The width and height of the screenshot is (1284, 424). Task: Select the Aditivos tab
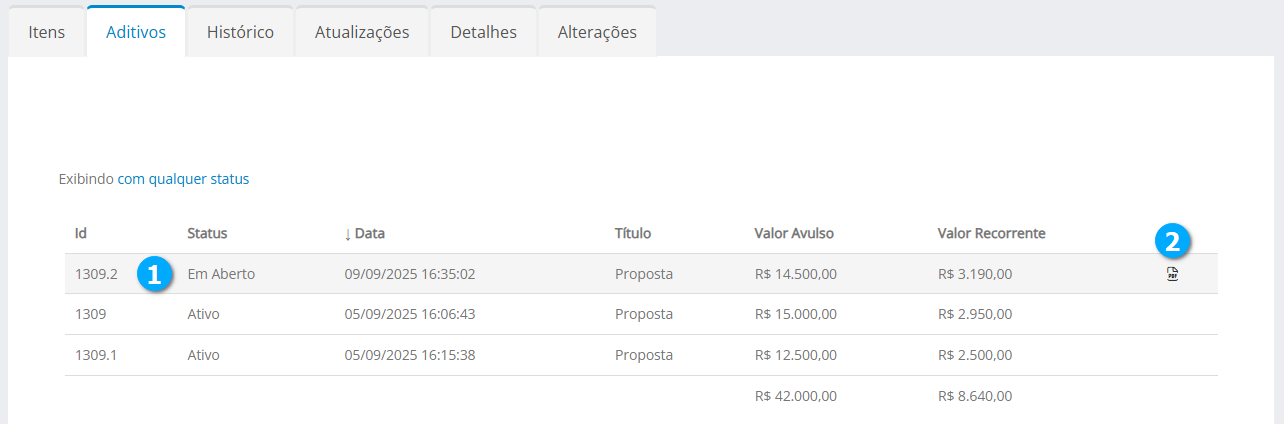(x=136, y=32)
